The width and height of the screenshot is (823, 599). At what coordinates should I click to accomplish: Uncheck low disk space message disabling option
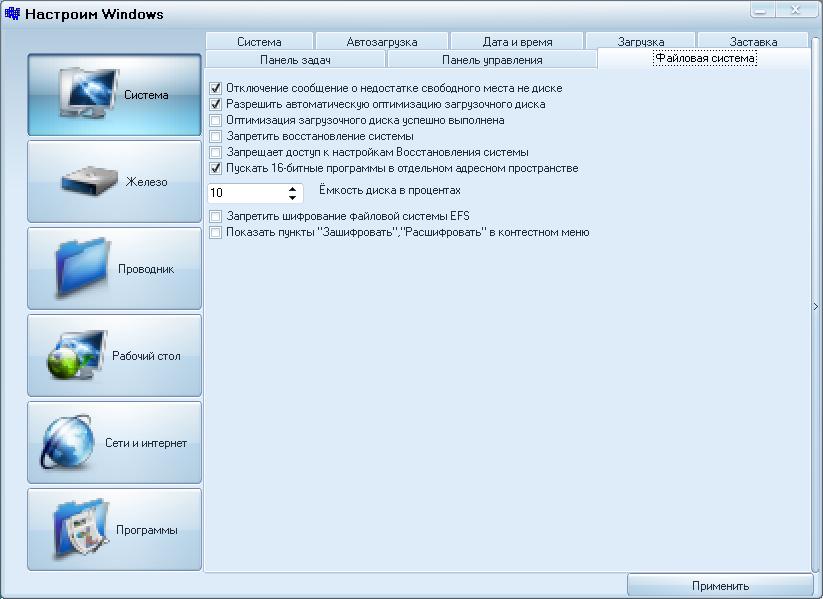[215, 88]
